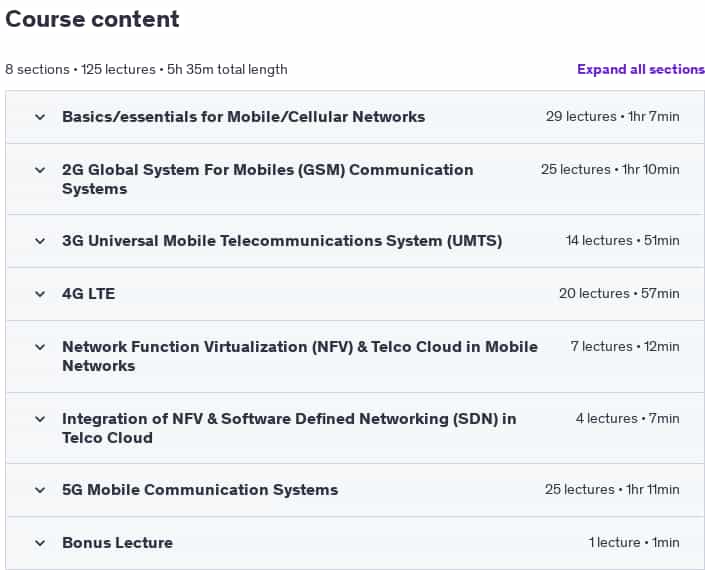Click Expand all sections link
705x570 pixels.
[641, 69]
